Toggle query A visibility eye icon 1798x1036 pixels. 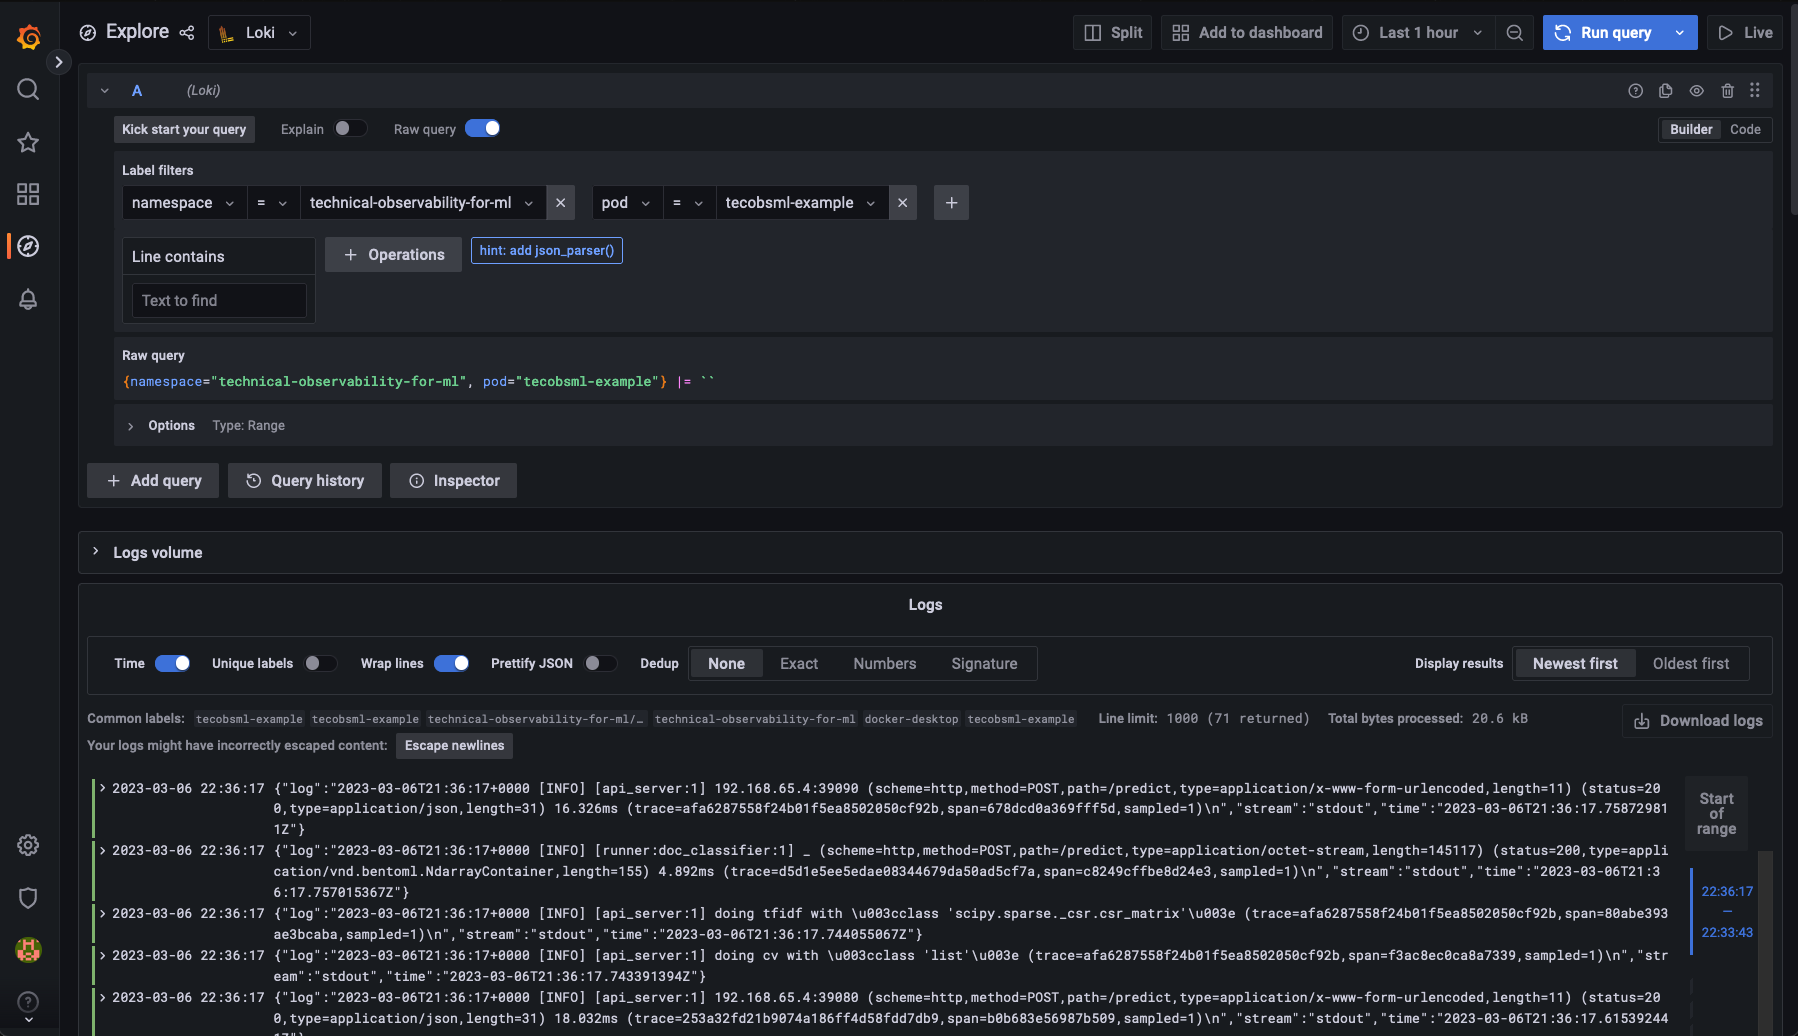[1697, 91]
